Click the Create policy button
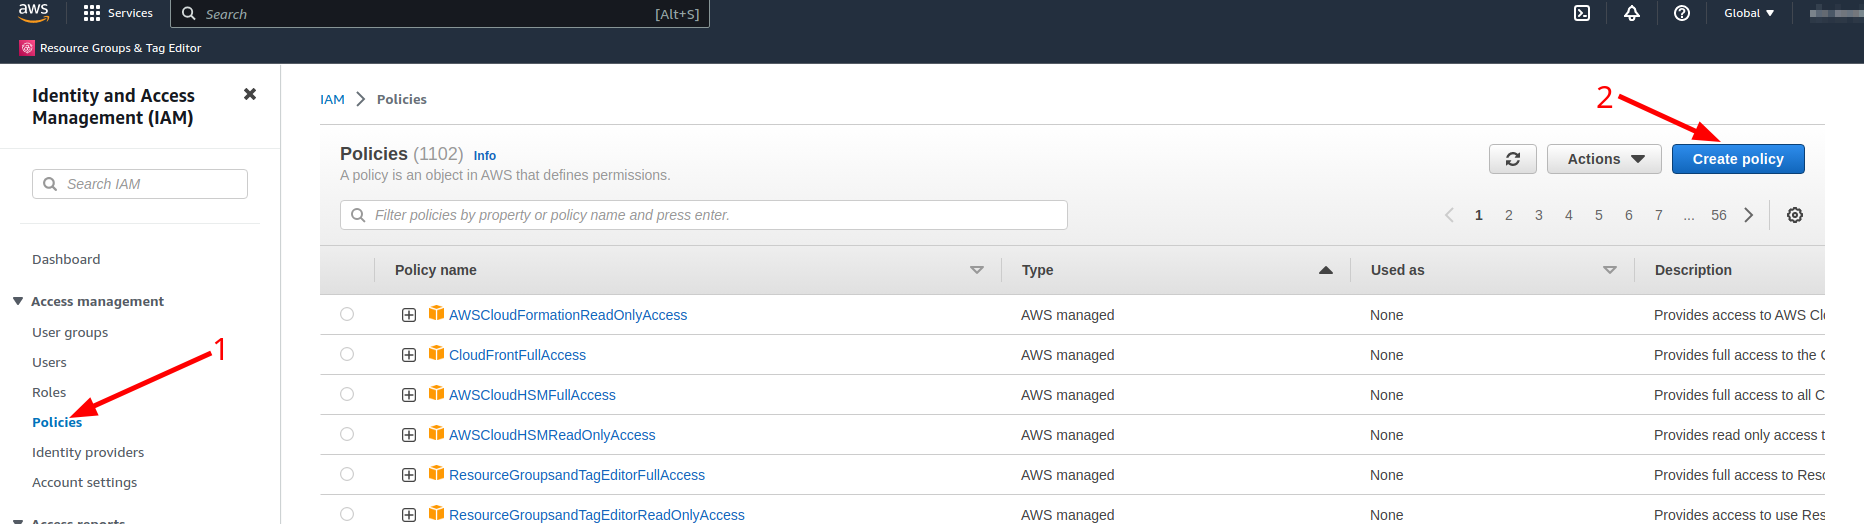Viewport: 1864px width, 524px height. [x=1738, y=159]
